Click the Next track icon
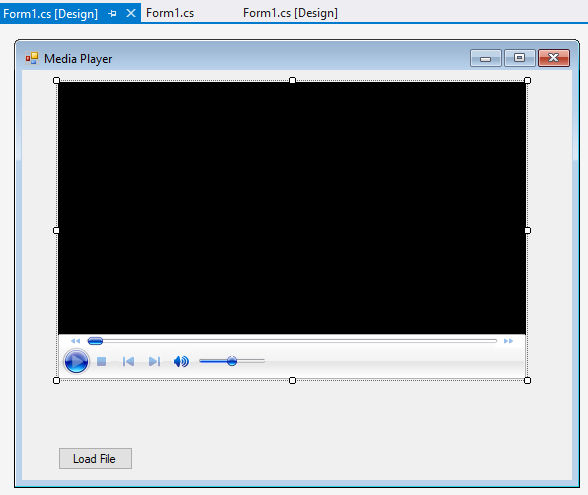Screen dimensions: 588x495 click(x=154, y=362)
